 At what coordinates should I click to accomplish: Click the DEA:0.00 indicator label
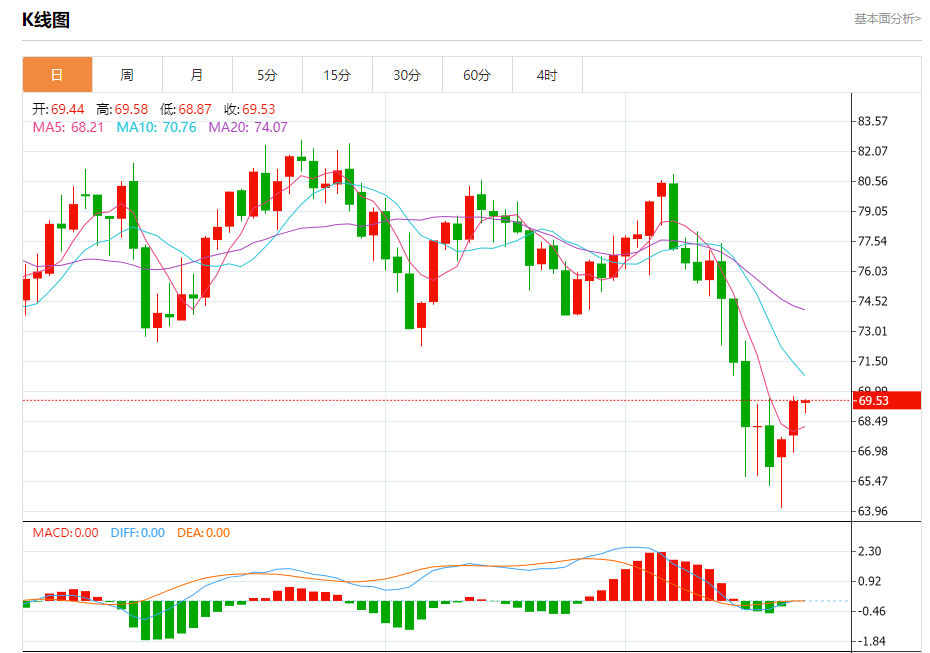click(x=203, y=533)
